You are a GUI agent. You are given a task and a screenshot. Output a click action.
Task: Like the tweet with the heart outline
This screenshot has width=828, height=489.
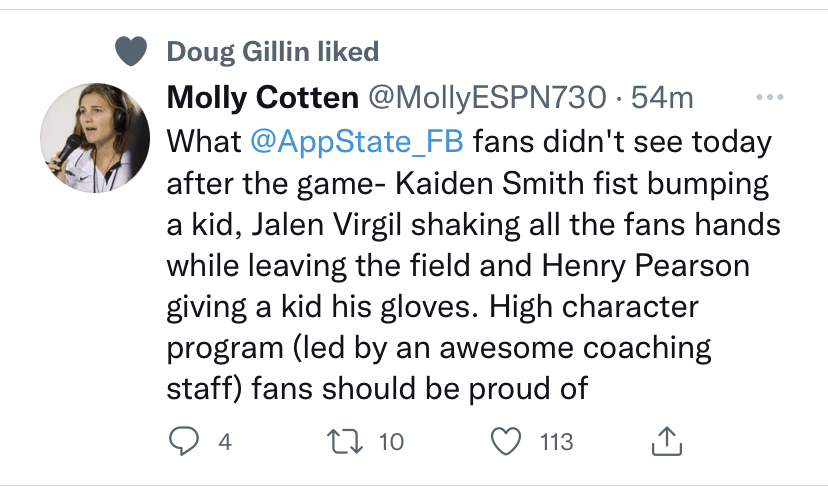[x=509, y=441]
